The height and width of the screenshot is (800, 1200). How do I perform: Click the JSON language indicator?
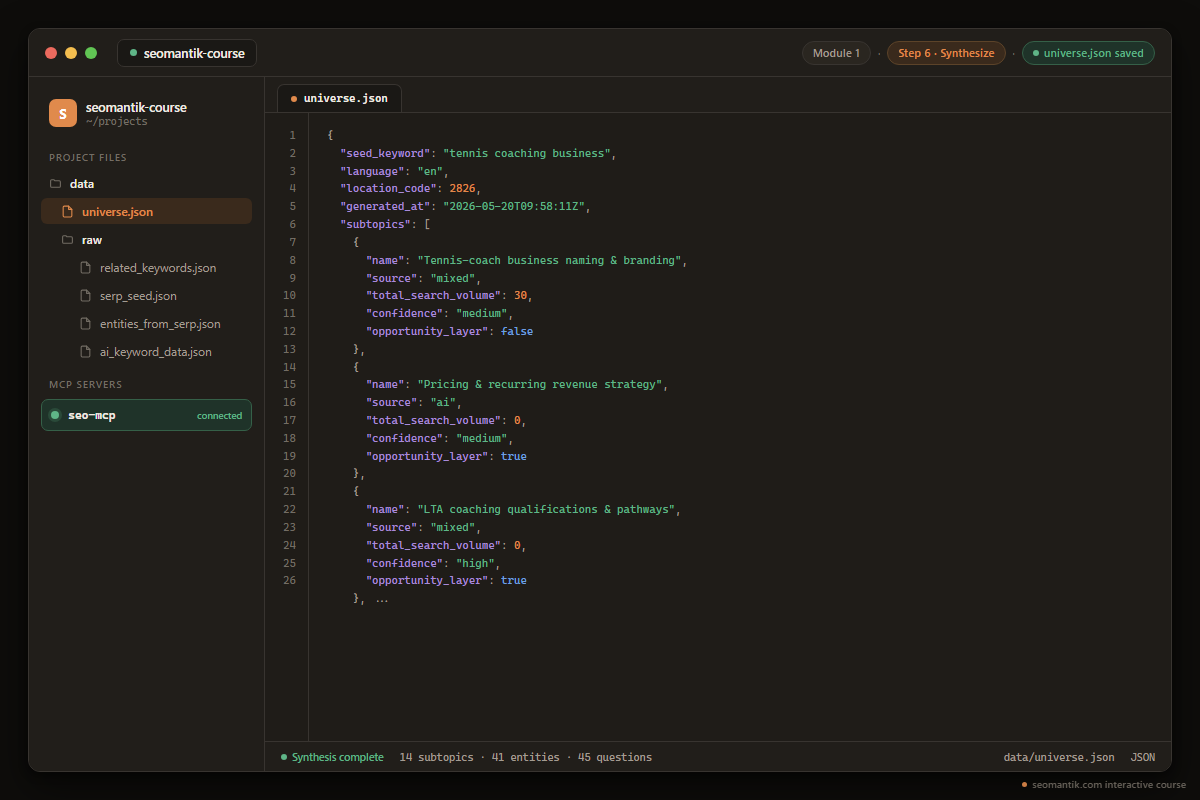1143,757
